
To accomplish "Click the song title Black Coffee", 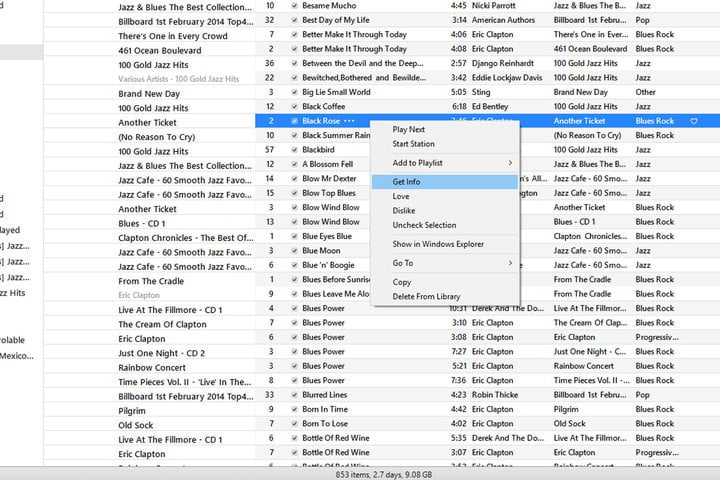I will (x=324, y=107).
